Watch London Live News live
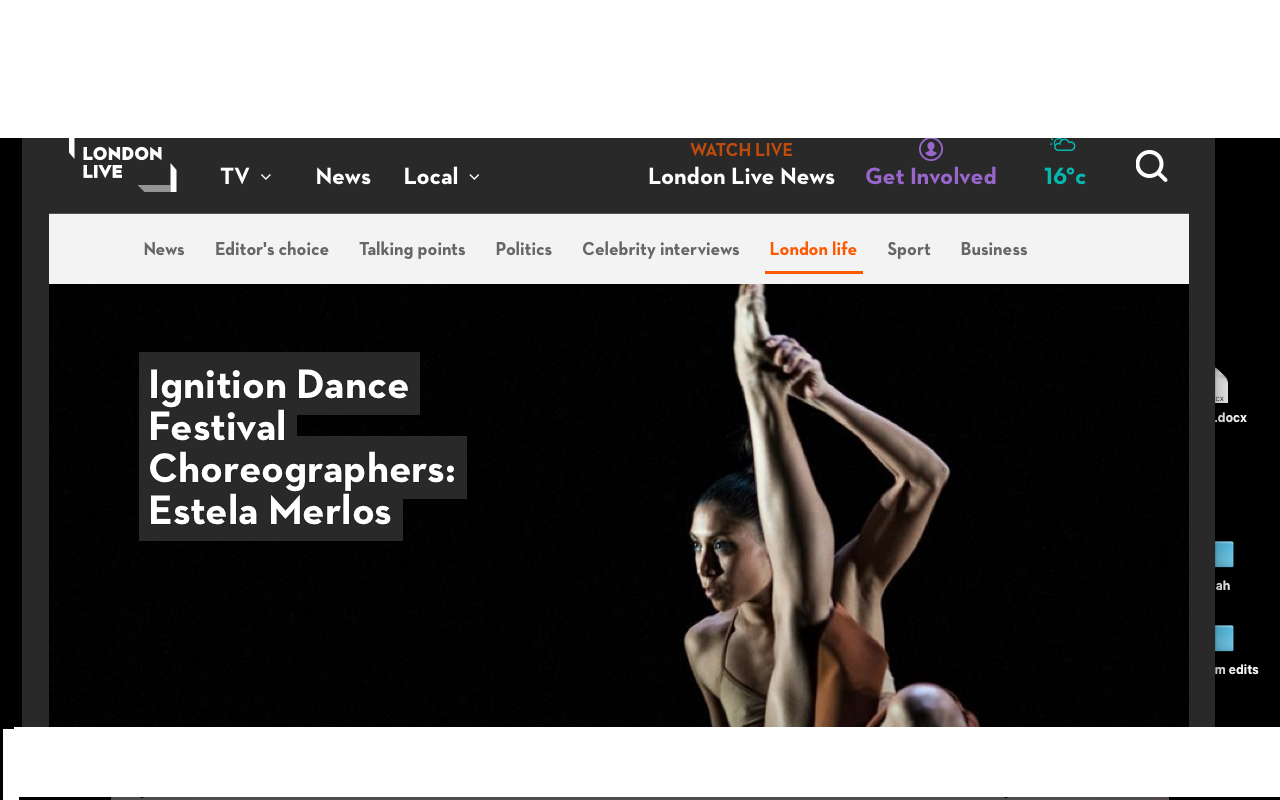Image resolution: width=1280 pixels, height=800 pixels. pos(741,176)
